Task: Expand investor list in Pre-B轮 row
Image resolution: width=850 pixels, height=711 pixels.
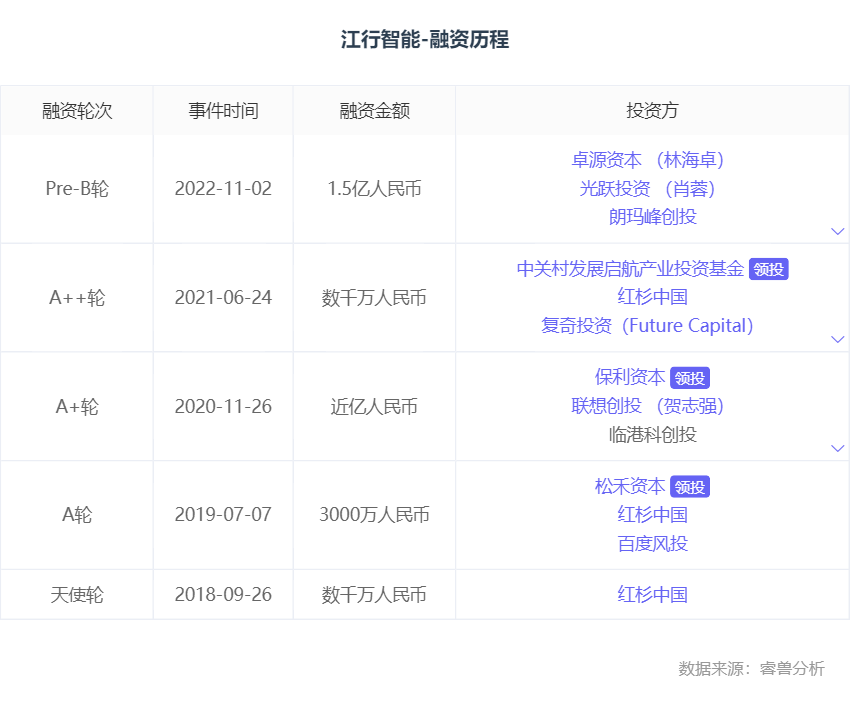Action: [838, 231]
